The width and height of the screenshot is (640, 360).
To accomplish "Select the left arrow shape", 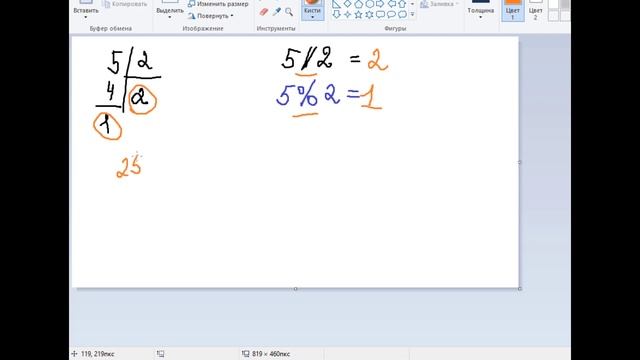I will pyautogui.click(x=391, y=4).
